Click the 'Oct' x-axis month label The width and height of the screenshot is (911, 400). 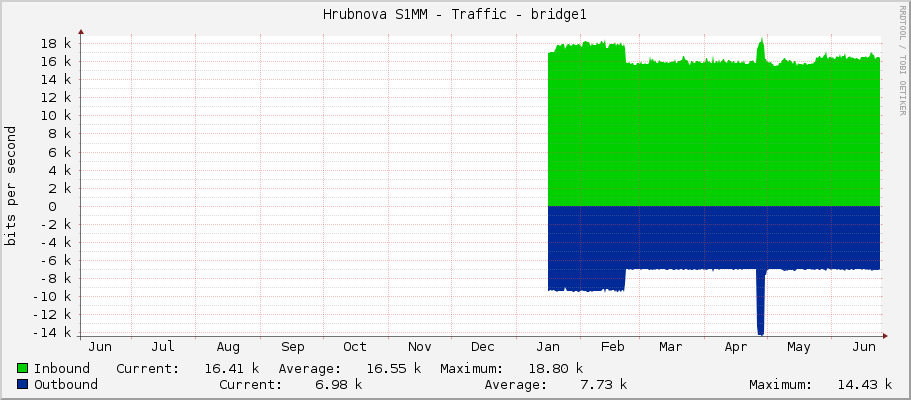point(355,347)
